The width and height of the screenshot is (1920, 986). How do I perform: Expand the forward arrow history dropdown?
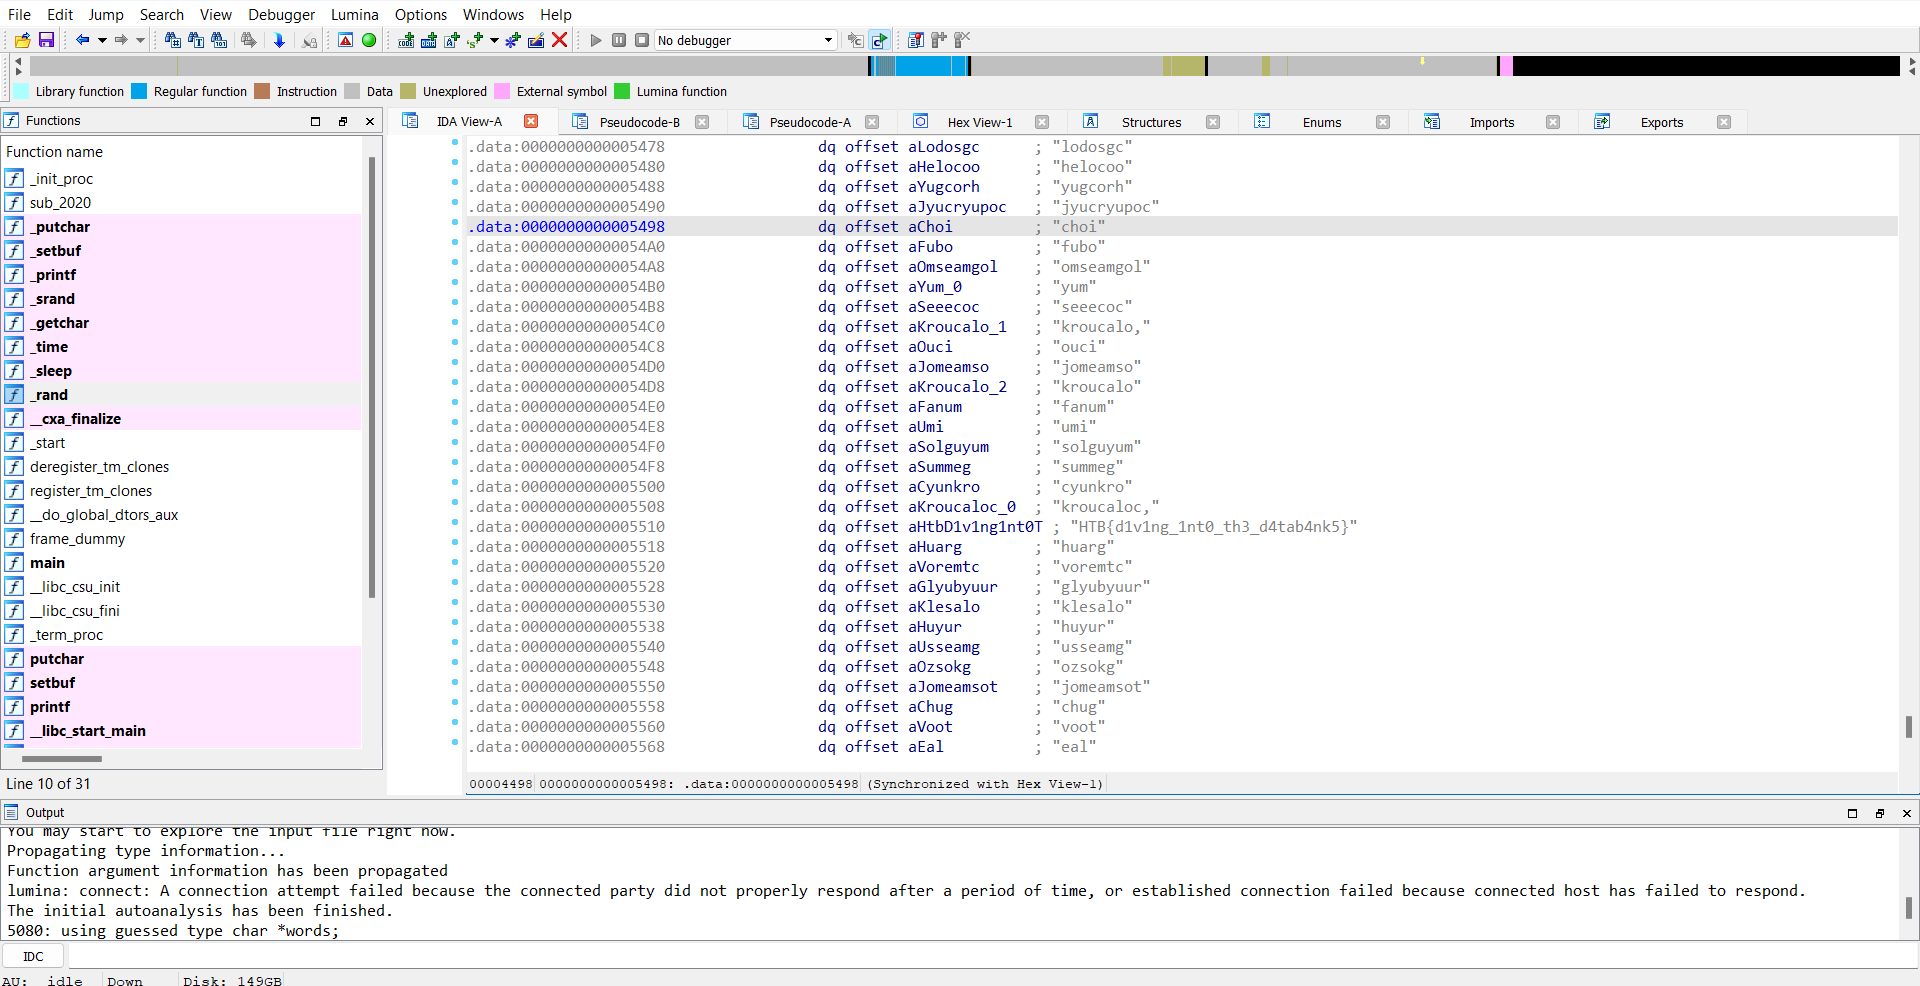pyautogui.click(x=140, y=40)
